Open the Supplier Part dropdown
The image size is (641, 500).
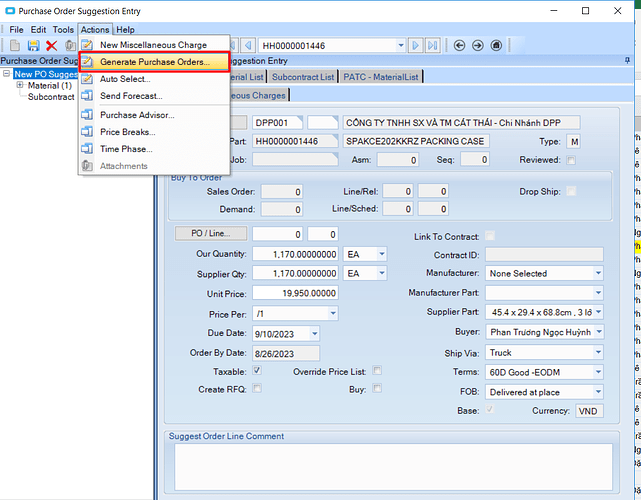tap(598, 312)
